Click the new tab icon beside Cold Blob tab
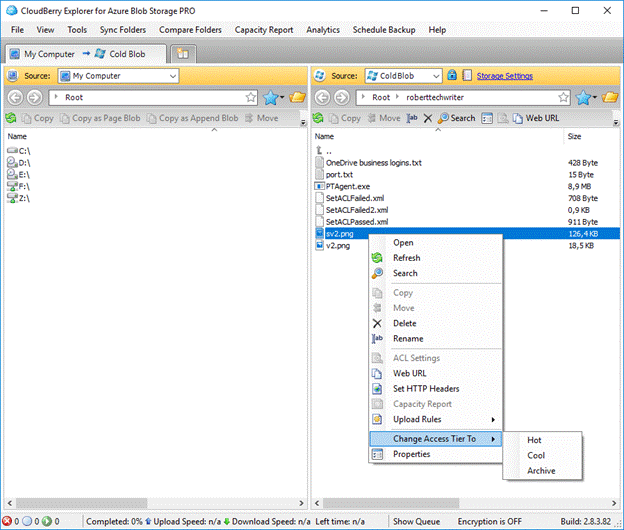The image size is (624, 530). [183, 53]
